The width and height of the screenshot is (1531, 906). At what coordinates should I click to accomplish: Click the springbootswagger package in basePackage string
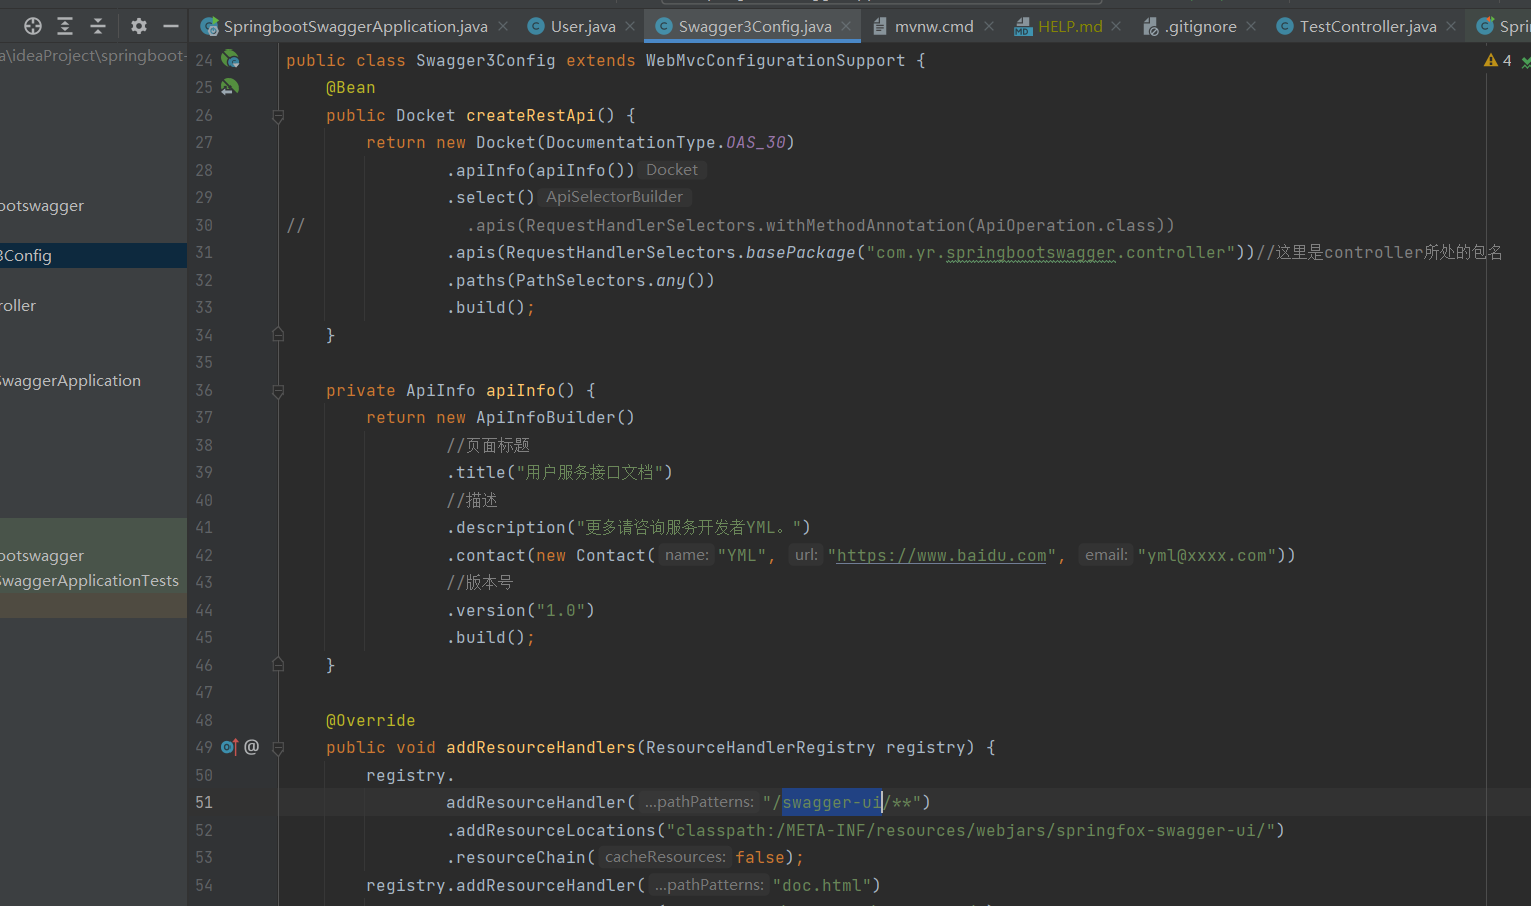tap(1030, 253)
